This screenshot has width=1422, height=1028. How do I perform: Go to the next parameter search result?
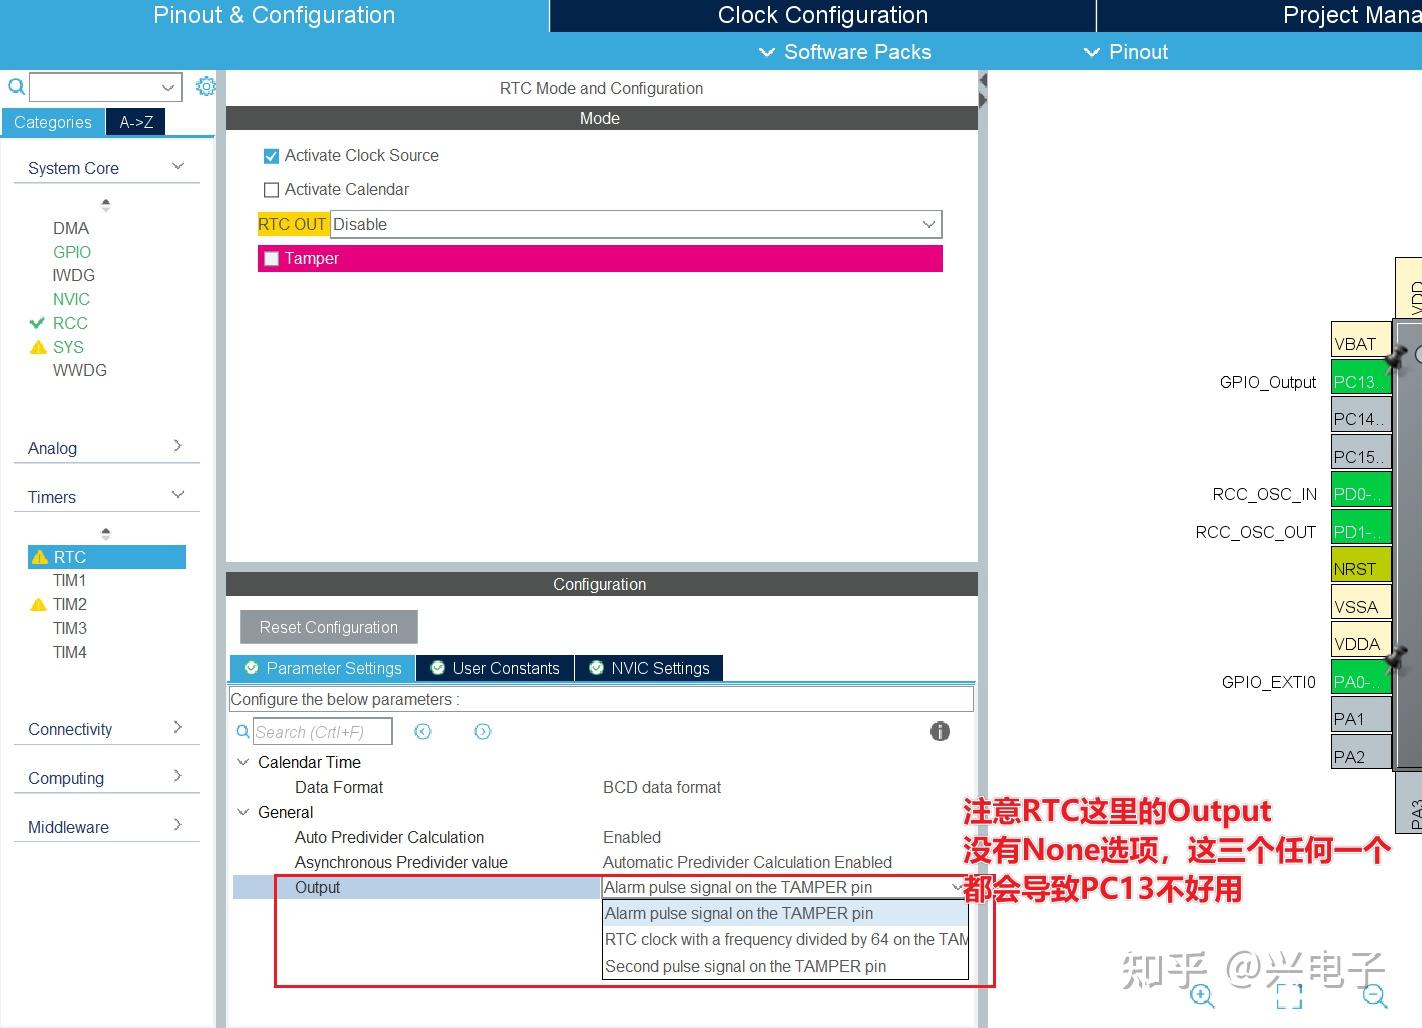(483, 732)
